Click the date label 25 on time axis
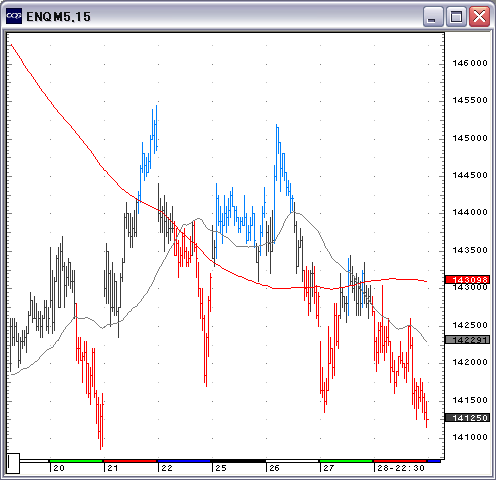This screenshot has height=480, width=496. 221,468
